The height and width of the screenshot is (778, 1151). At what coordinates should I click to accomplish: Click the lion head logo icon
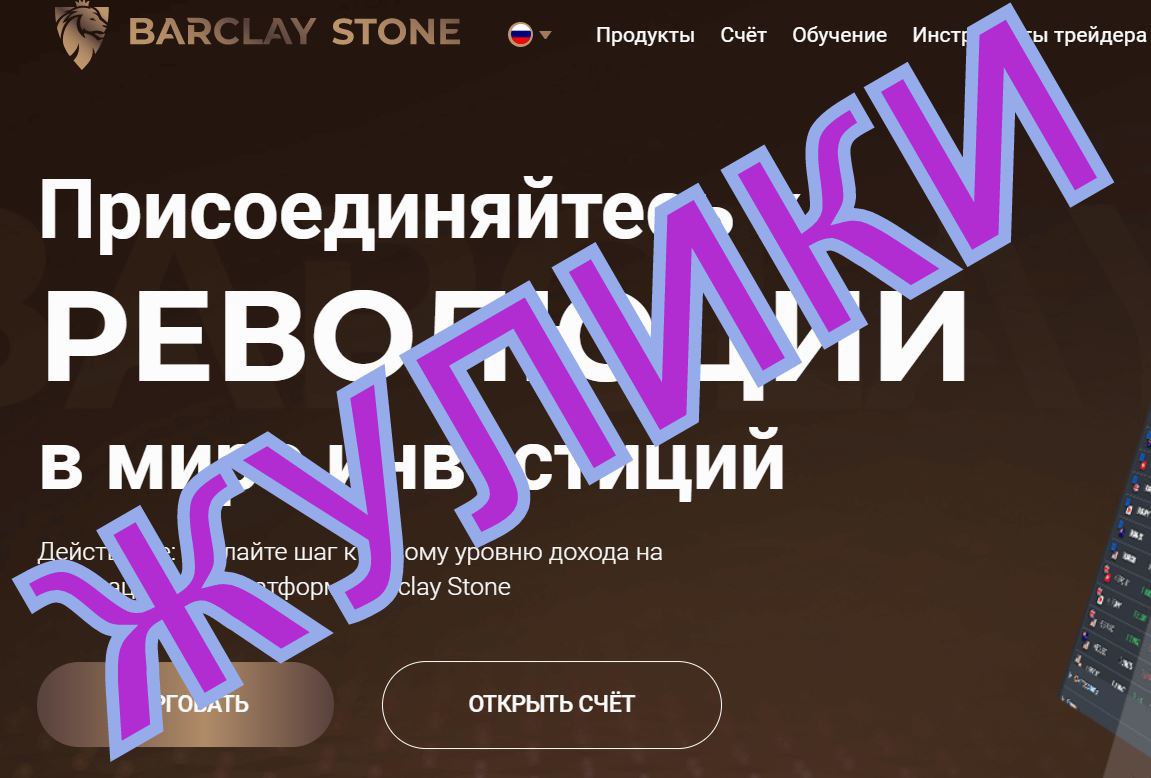click(x=81, y=34)
